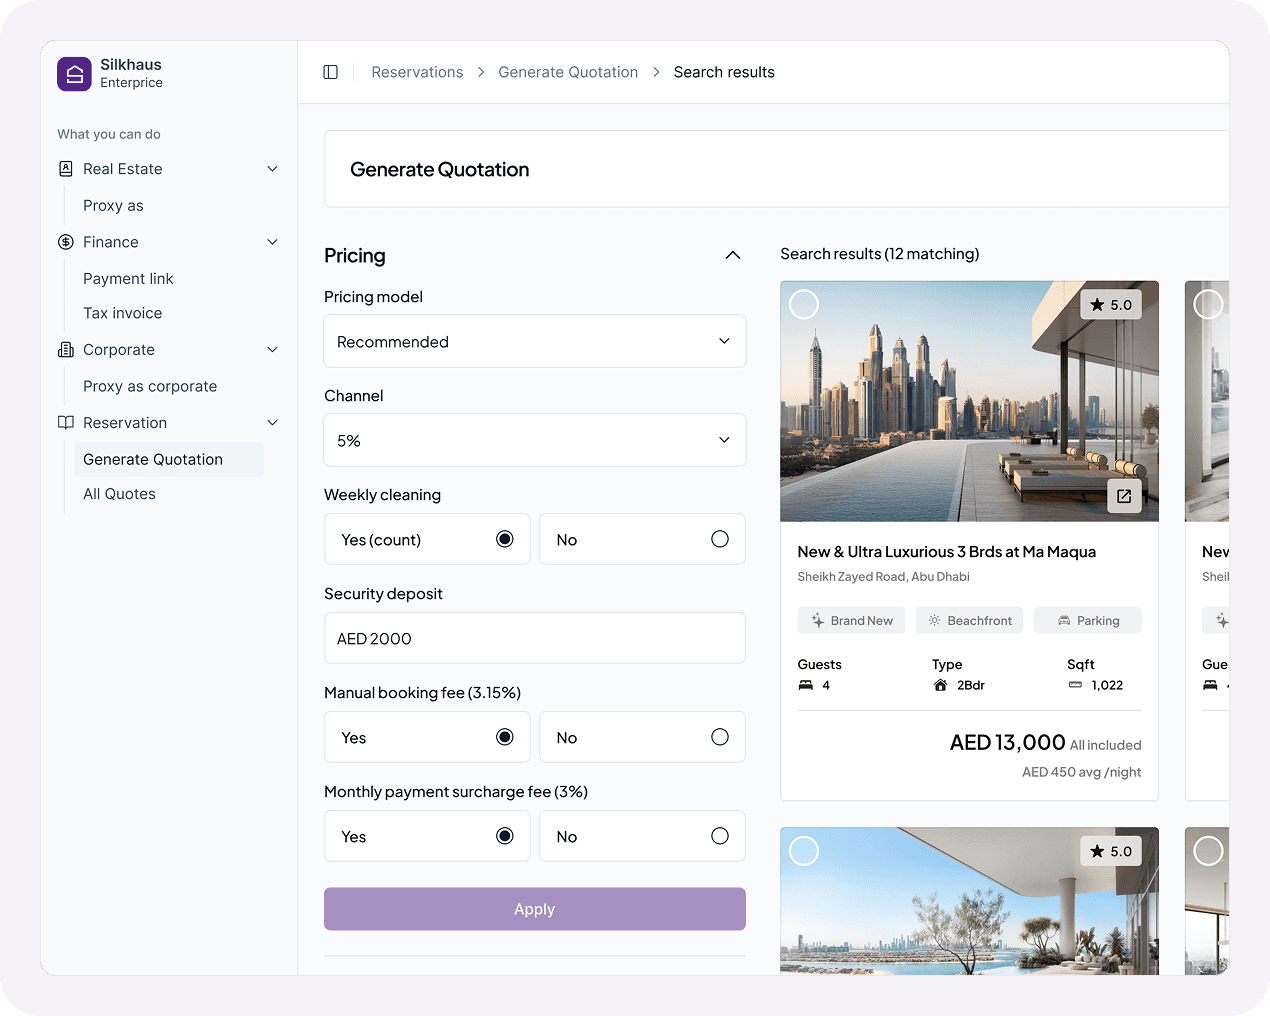Click the Reservation book icon

pyautogui.click(x=66, y=423)
